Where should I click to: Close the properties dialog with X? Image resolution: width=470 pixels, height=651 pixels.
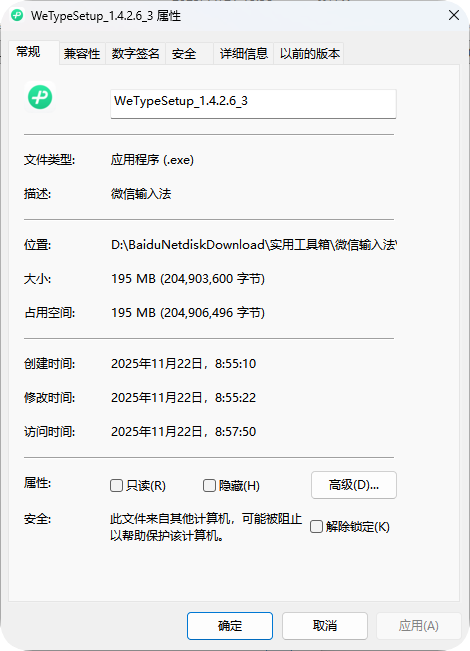tap(454, 15)
